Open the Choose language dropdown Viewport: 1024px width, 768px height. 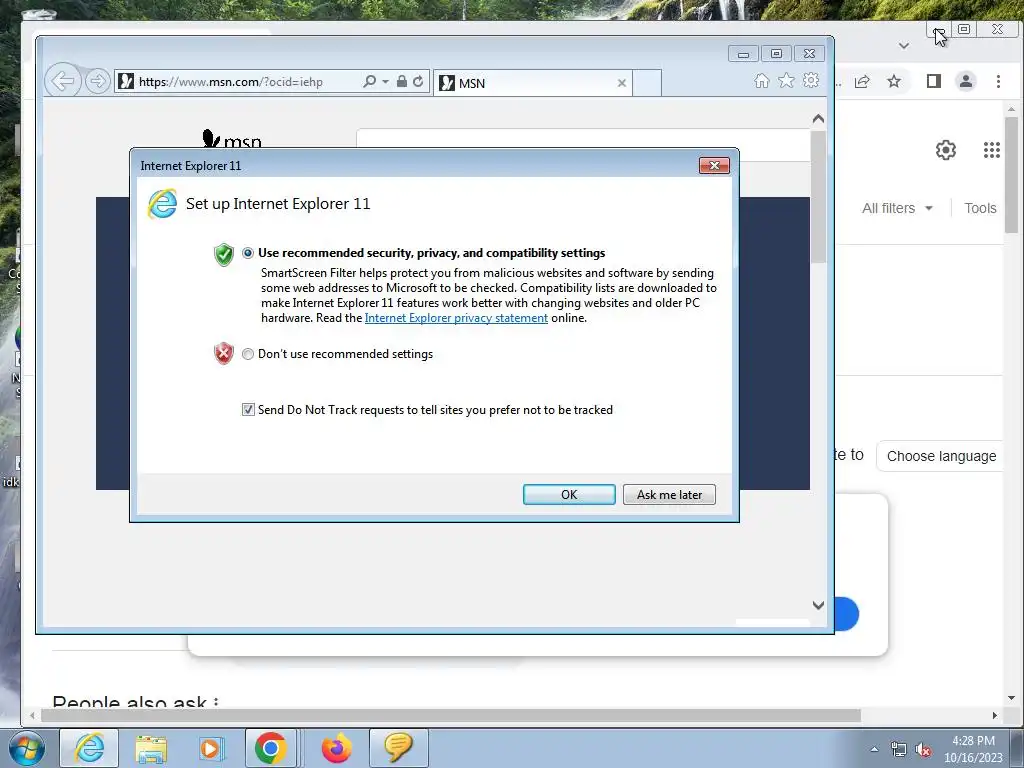[x=940, y=456]
